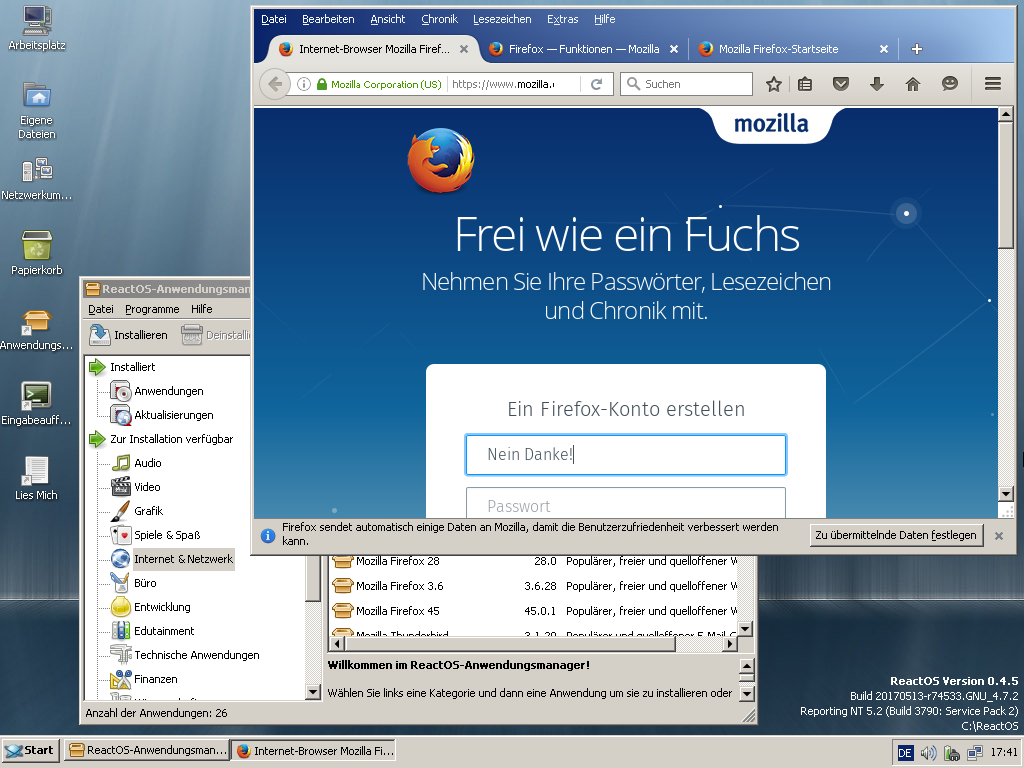Click the Firefox page scrollbar down arrow
The height and width of the screenshot is (768, 1024).
point(1006,494)
